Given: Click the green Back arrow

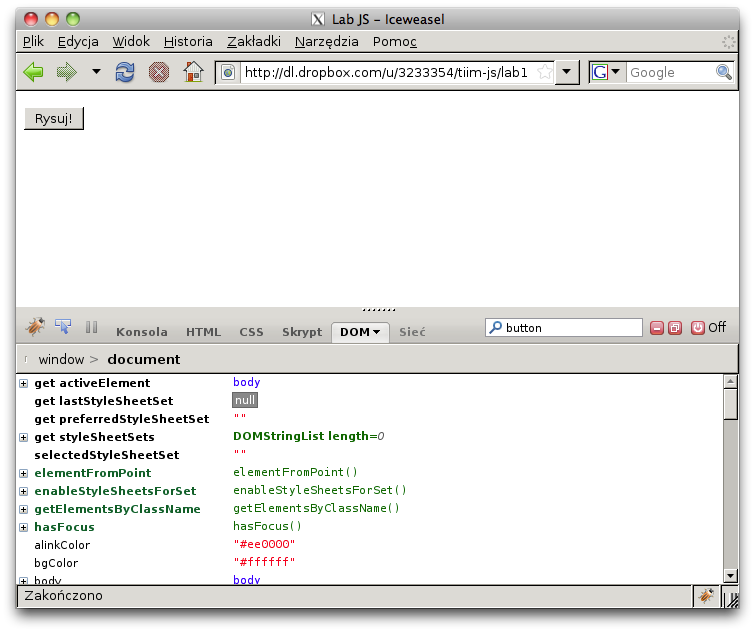Looking at the screenshot, I should (x=33, y=72).
